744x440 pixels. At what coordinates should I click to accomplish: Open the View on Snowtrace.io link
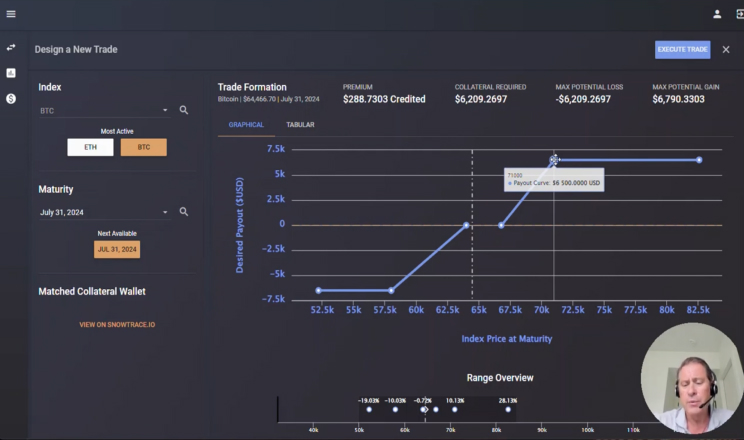[117, 324]
